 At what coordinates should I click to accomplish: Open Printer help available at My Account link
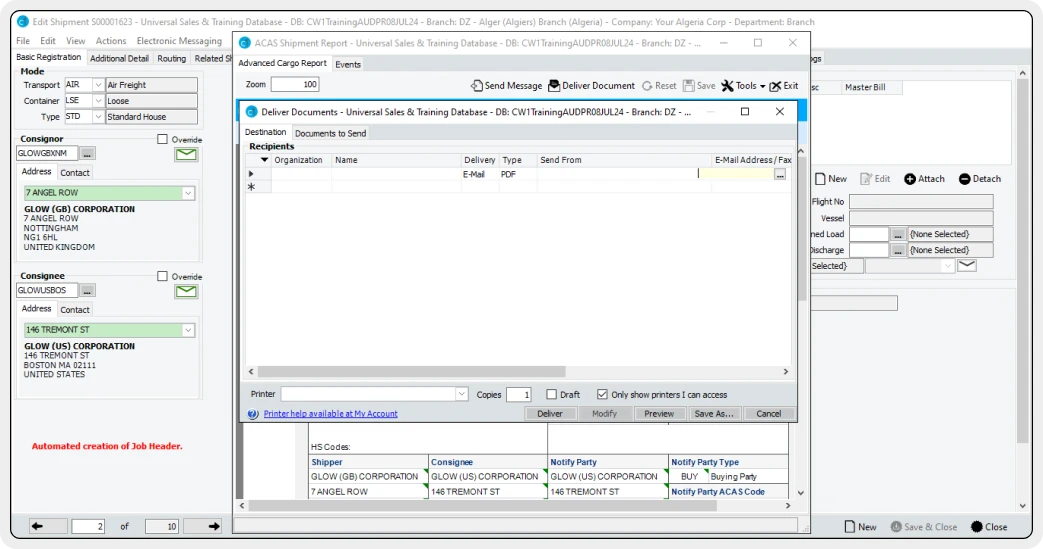click(x=330, y=414)
